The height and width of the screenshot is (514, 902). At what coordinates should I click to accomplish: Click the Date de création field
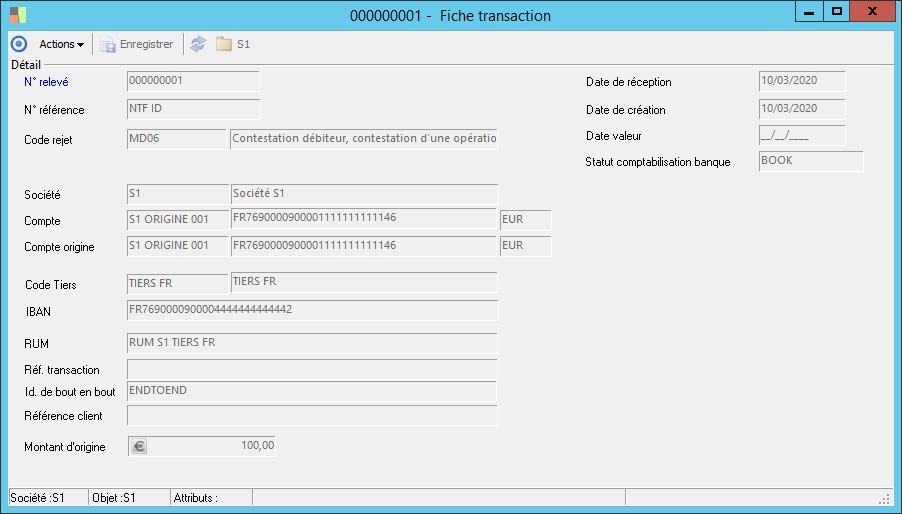(802, 109)
